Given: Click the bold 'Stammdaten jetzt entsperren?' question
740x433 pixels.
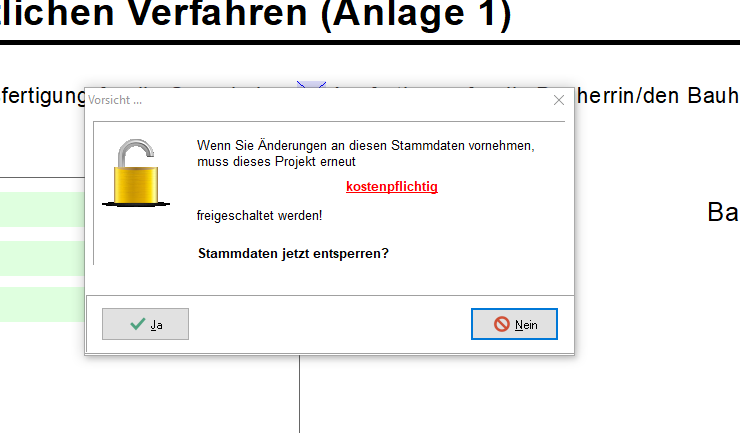Looking at the screenshot, I should pyautogui.click(x=293, y=253).
